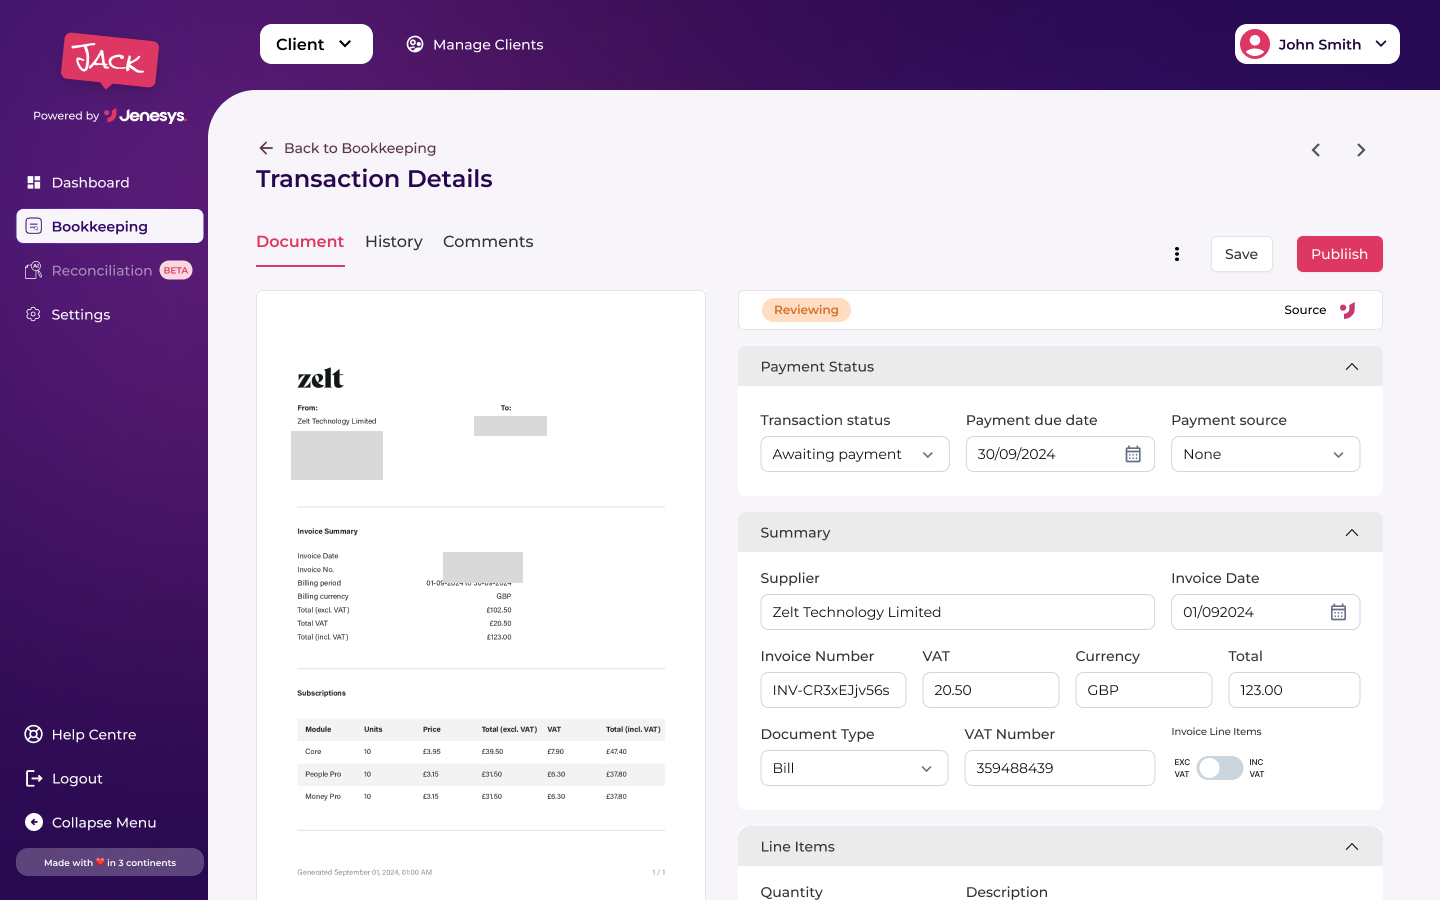The height and width of the screenshot is (900, 1440).
Task: Click the Jenesys source logo icon
Action: pyautogui.click(x=1348, y=310)
